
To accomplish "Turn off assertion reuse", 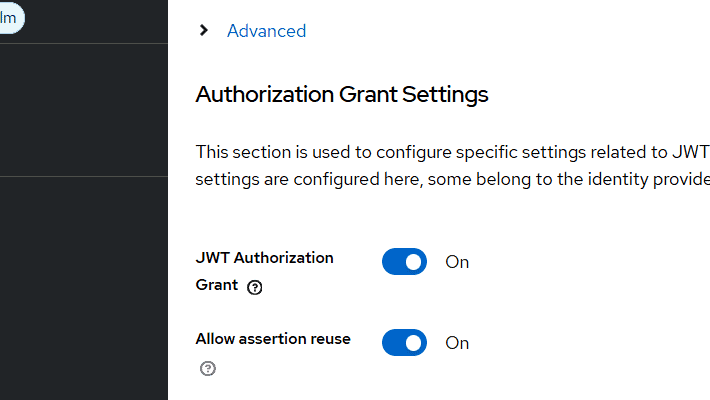I will 404,343.
